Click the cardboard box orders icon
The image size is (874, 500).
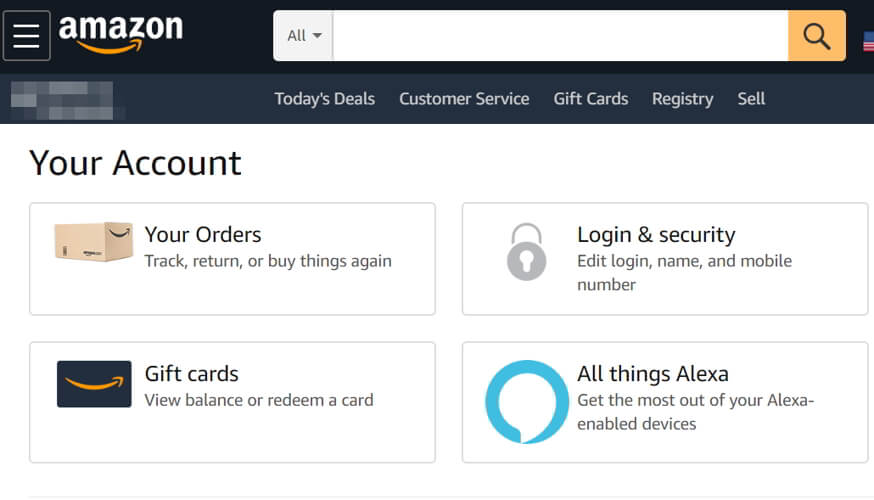click(x=94, y=242)
